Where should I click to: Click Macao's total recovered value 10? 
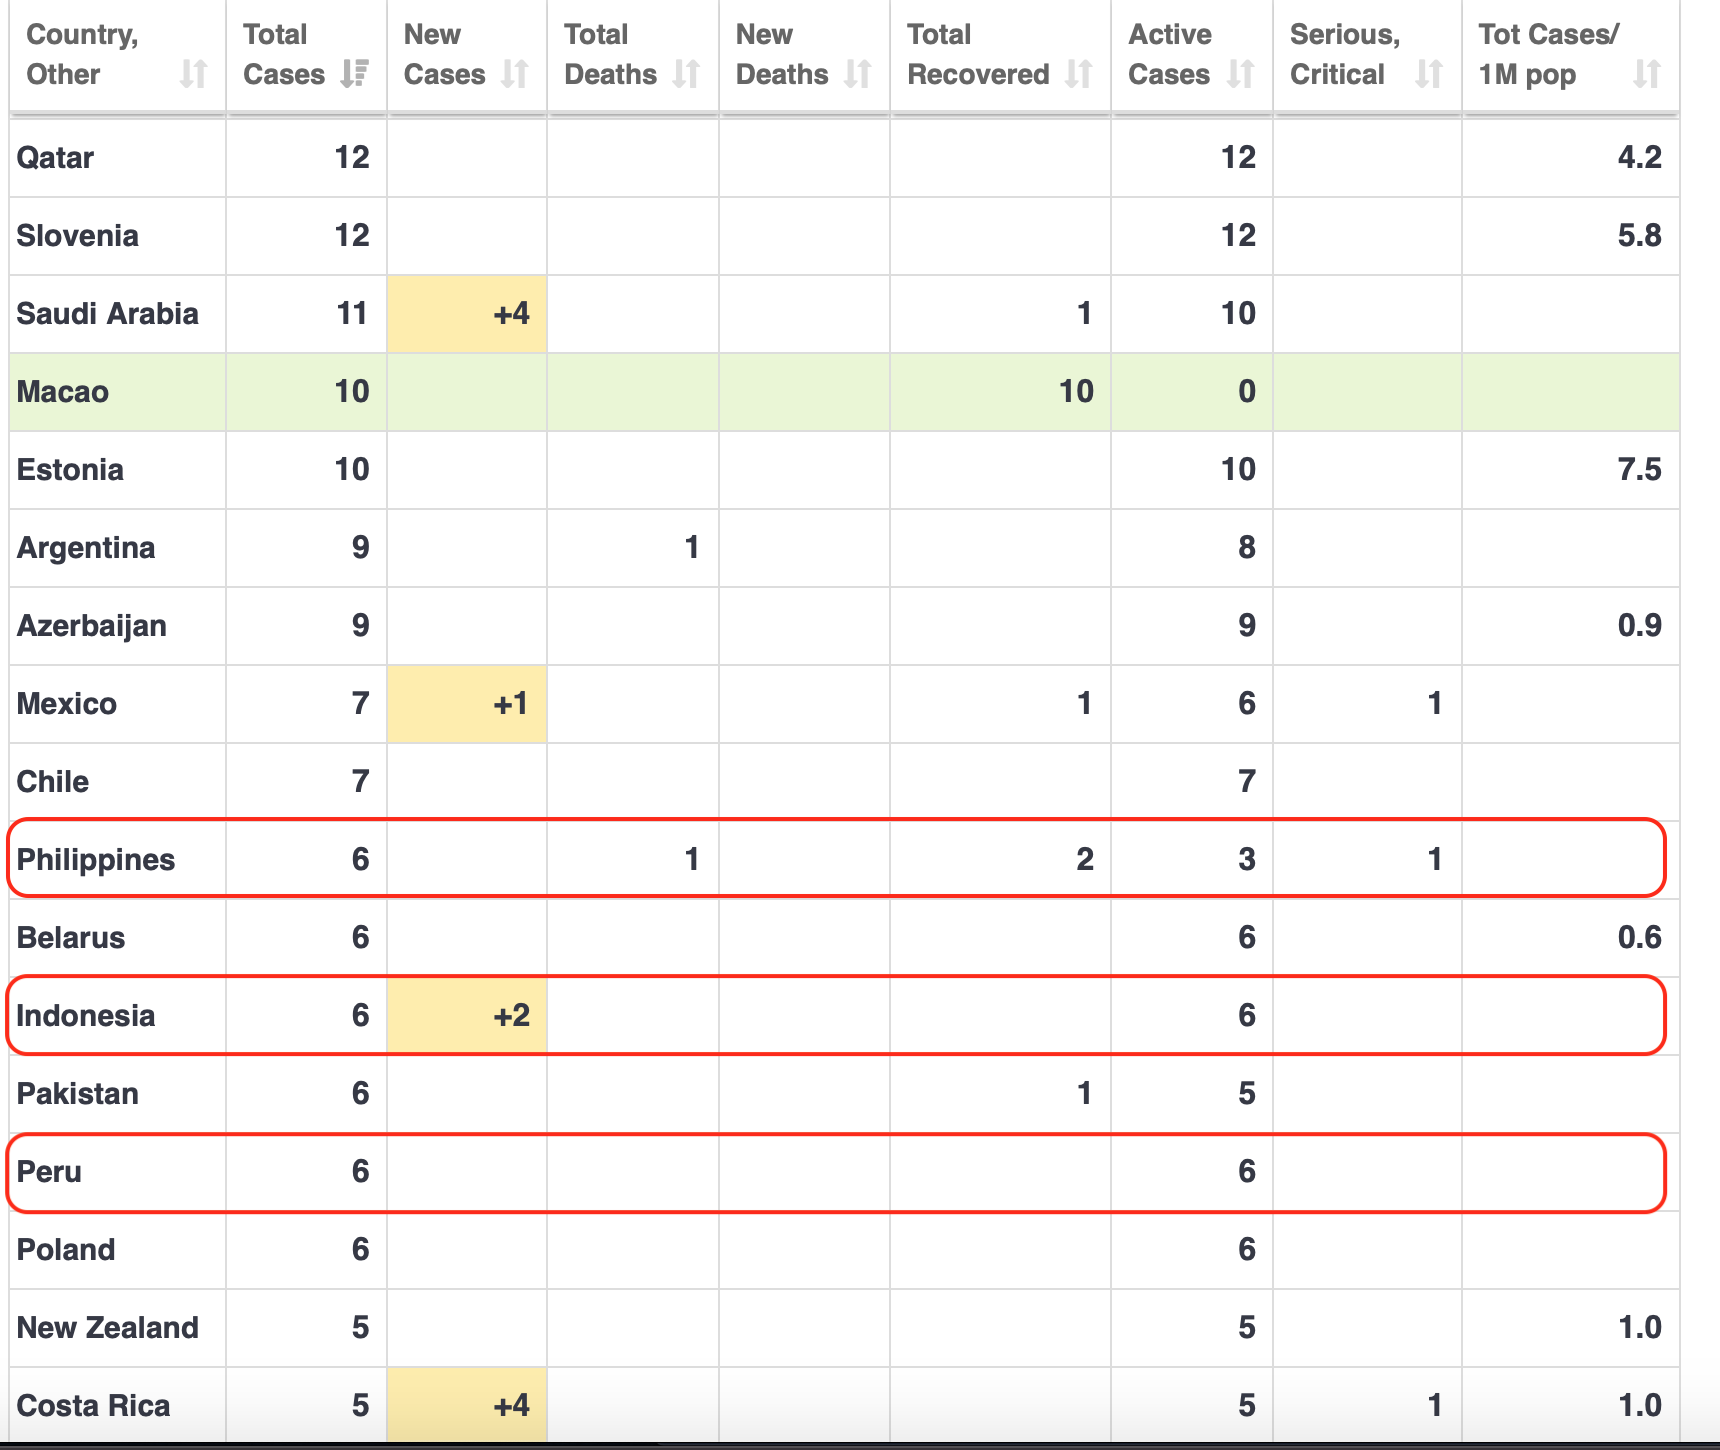pos(1076,391)
